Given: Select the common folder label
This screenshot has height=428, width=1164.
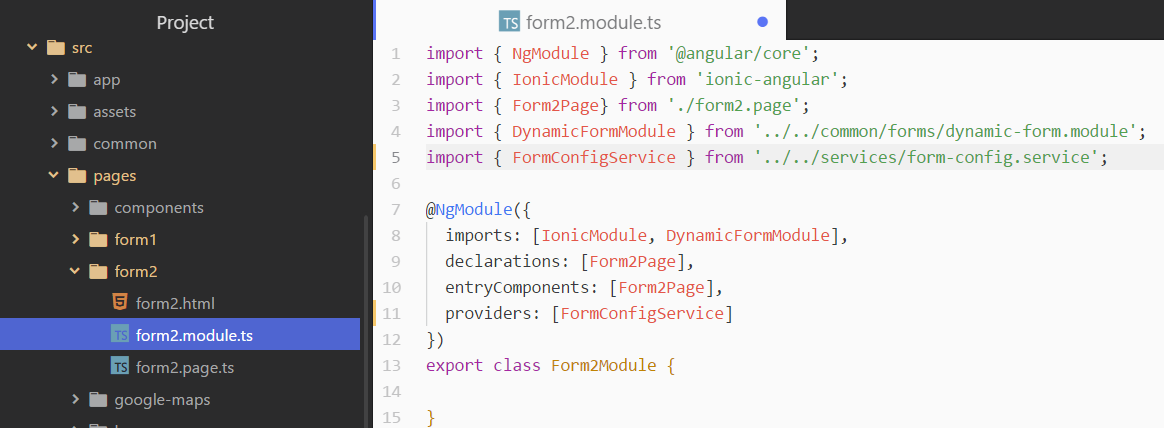Looking at the screenshot, I should click(125, 144).
